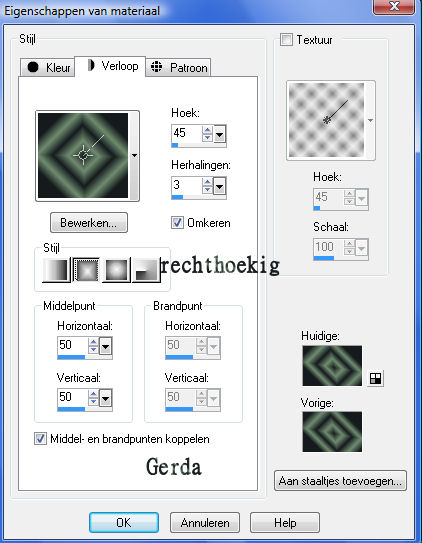This screenshot has width=422, height=543.
Task: Open the gradient Hoek slider dropdown
Action: tap(219, 134)
